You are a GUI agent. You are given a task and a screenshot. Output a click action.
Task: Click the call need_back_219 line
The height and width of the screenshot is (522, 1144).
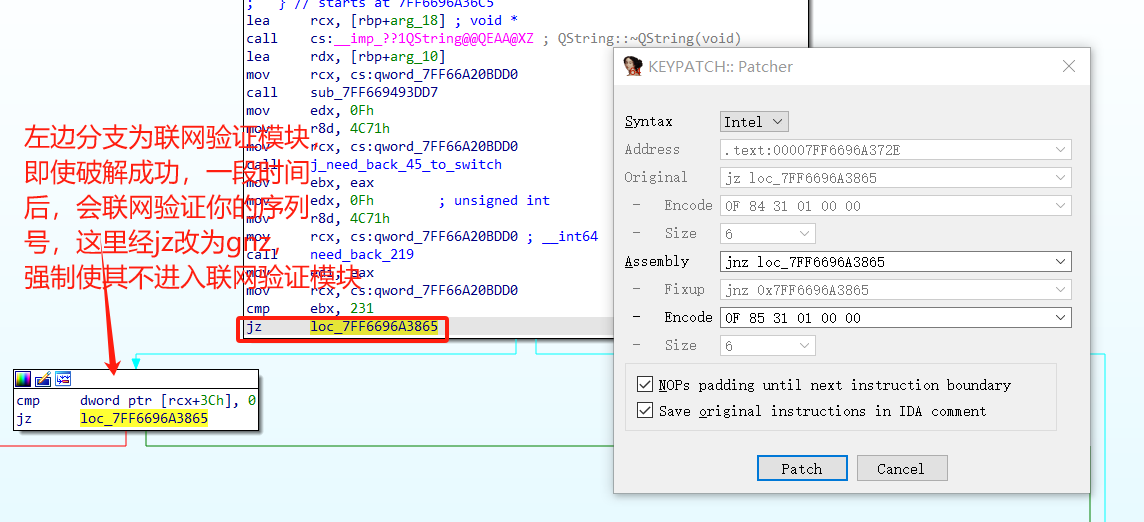[330, 254]
